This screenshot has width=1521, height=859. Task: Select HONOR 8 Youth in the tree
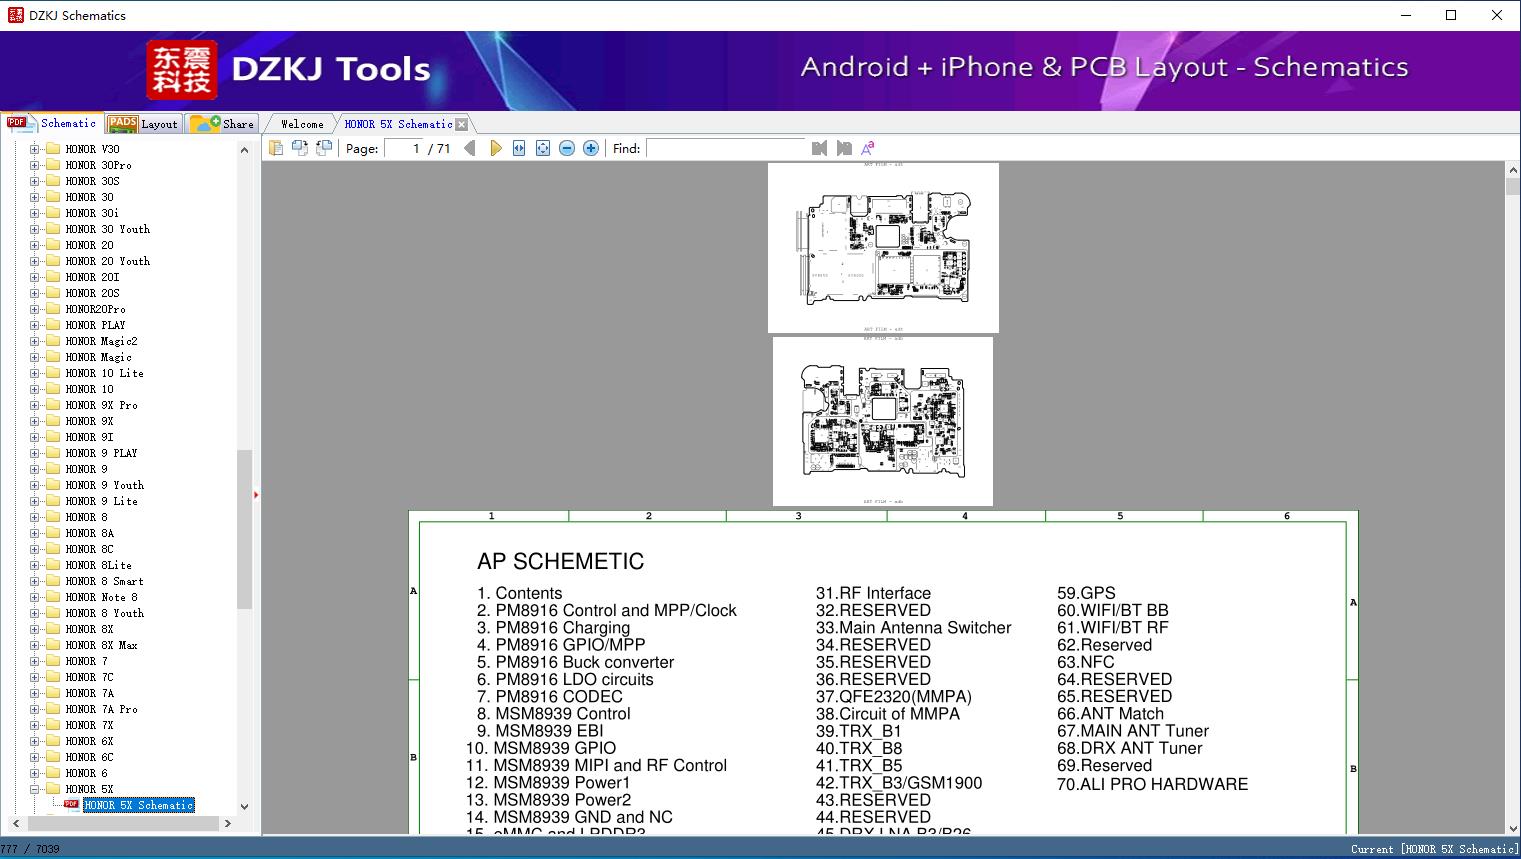pyautogui.click(x=105, y=613)
